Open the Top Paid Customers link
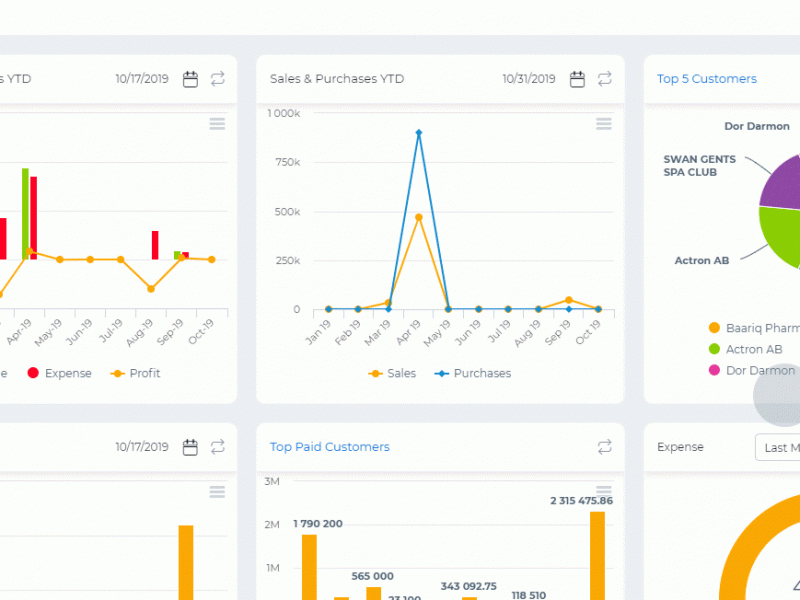Viewport: 800px width, 600px height. 330,447
